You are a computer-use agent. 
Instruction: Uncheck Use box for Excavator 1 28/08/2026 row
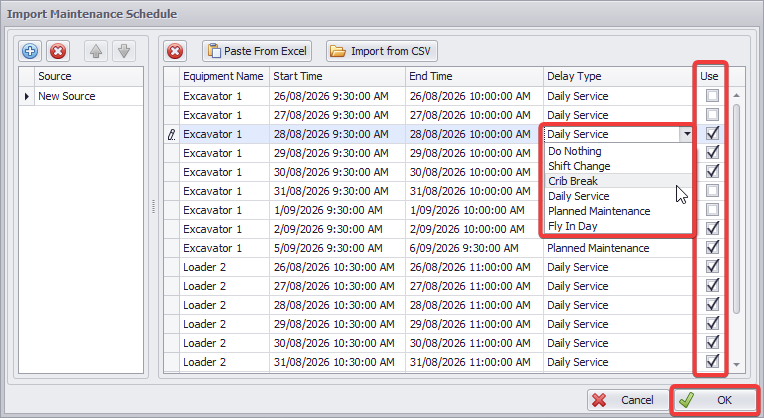tap(712, 133)
